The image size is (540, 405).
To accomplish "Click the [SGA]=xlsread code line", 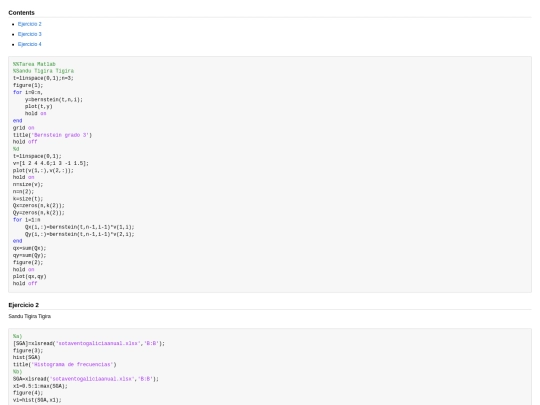I will 89,343.
